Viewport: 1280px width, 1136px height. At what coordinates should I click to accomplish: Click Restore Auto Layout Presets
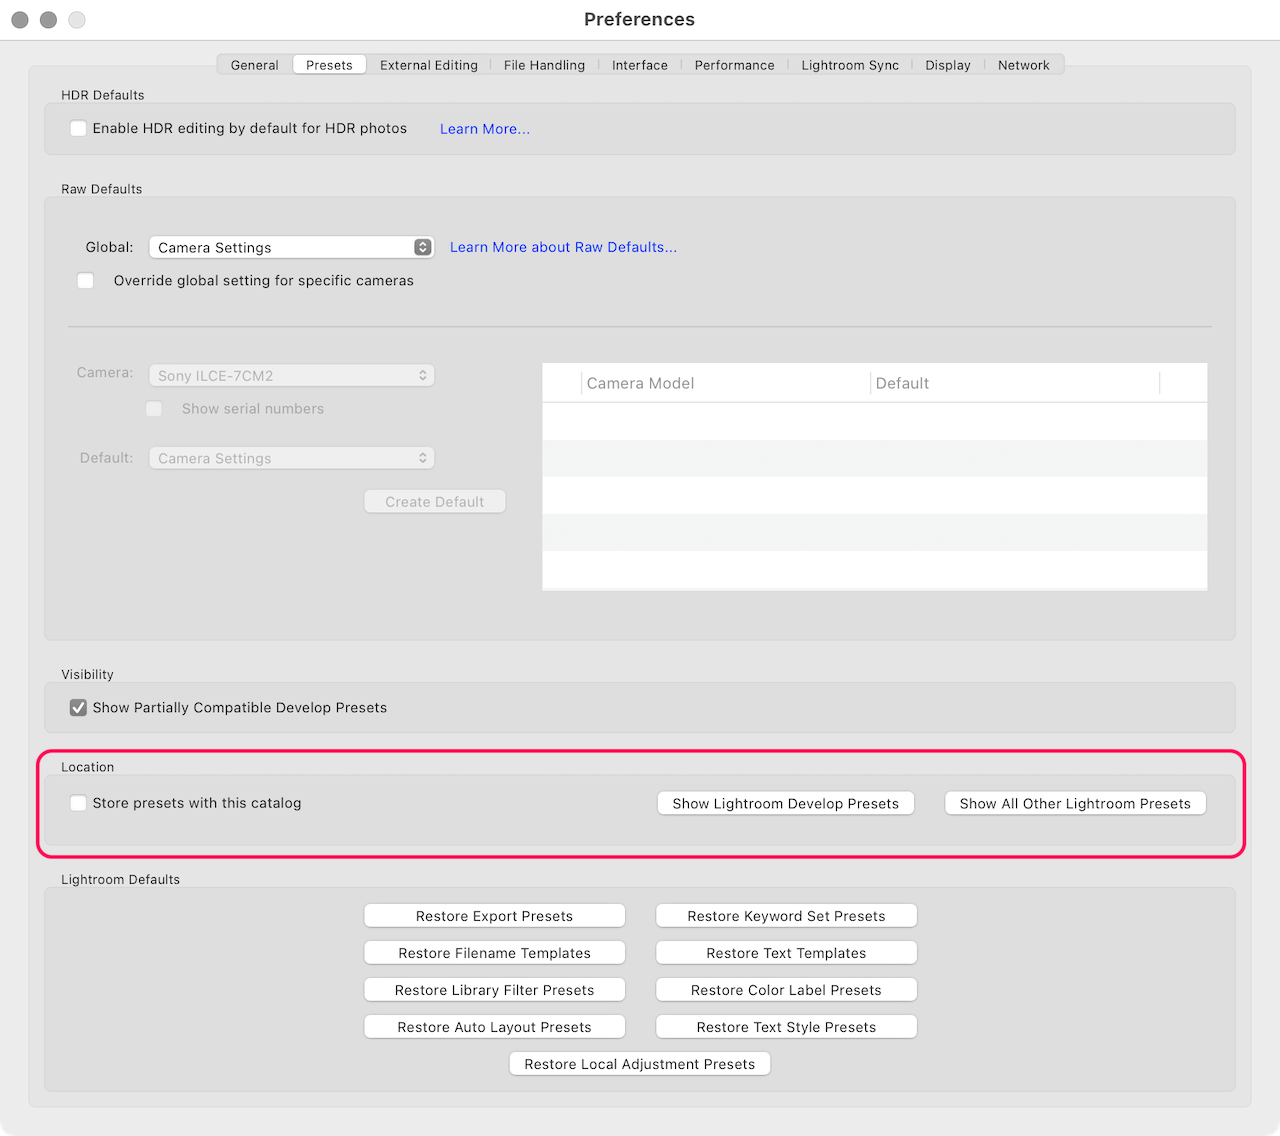[x=495, y=1027]
